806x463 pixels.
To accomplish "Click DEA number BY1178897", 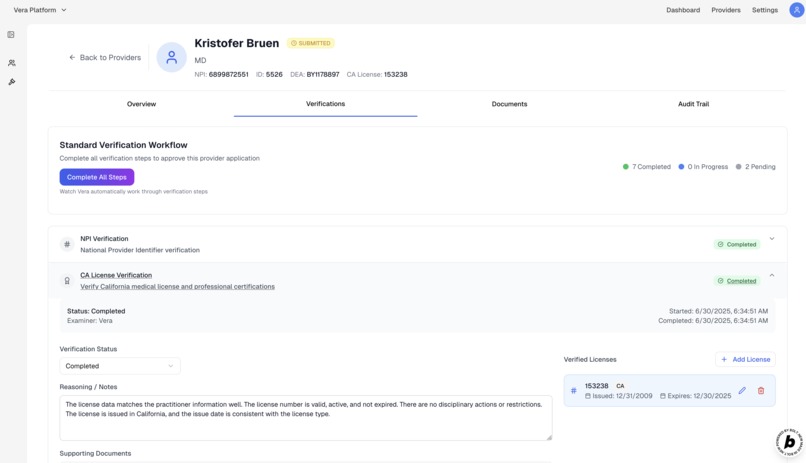I will click(323, 75).
